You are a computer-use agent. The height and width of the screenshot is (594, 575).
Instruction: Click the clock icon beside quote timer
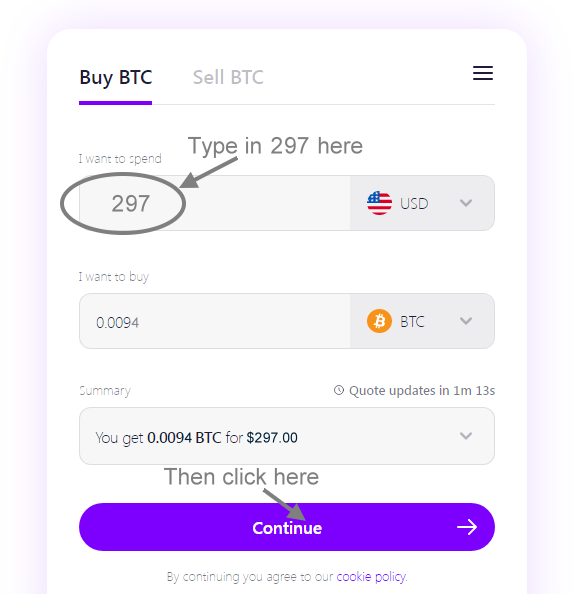tap(339, 390)
